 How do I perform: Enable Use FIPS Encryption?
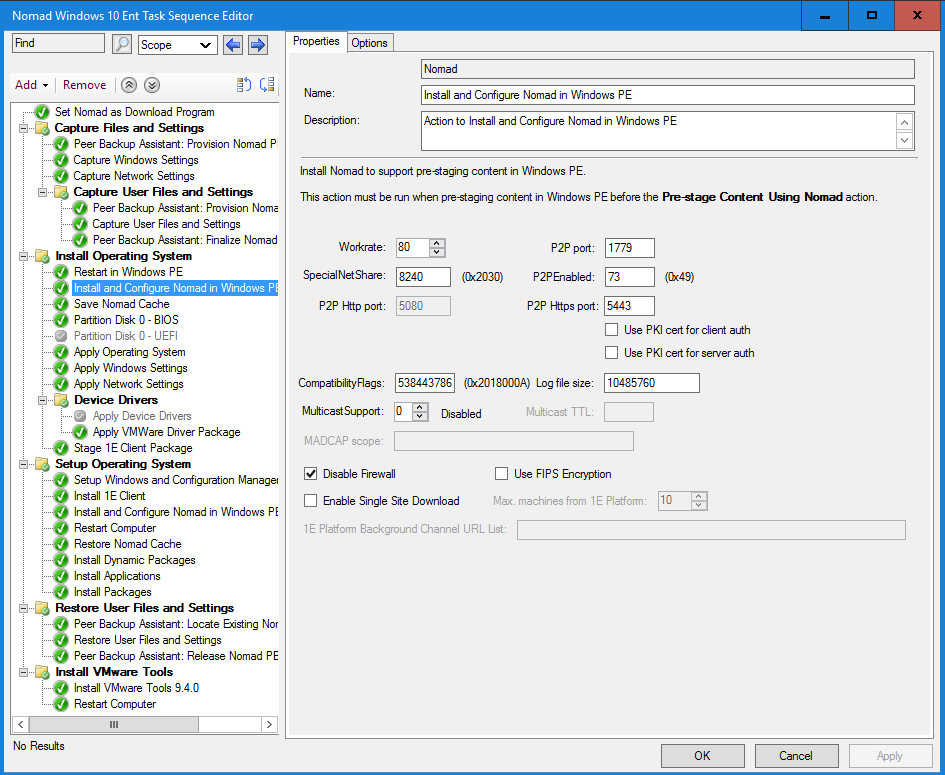click(x=502, y=474)
